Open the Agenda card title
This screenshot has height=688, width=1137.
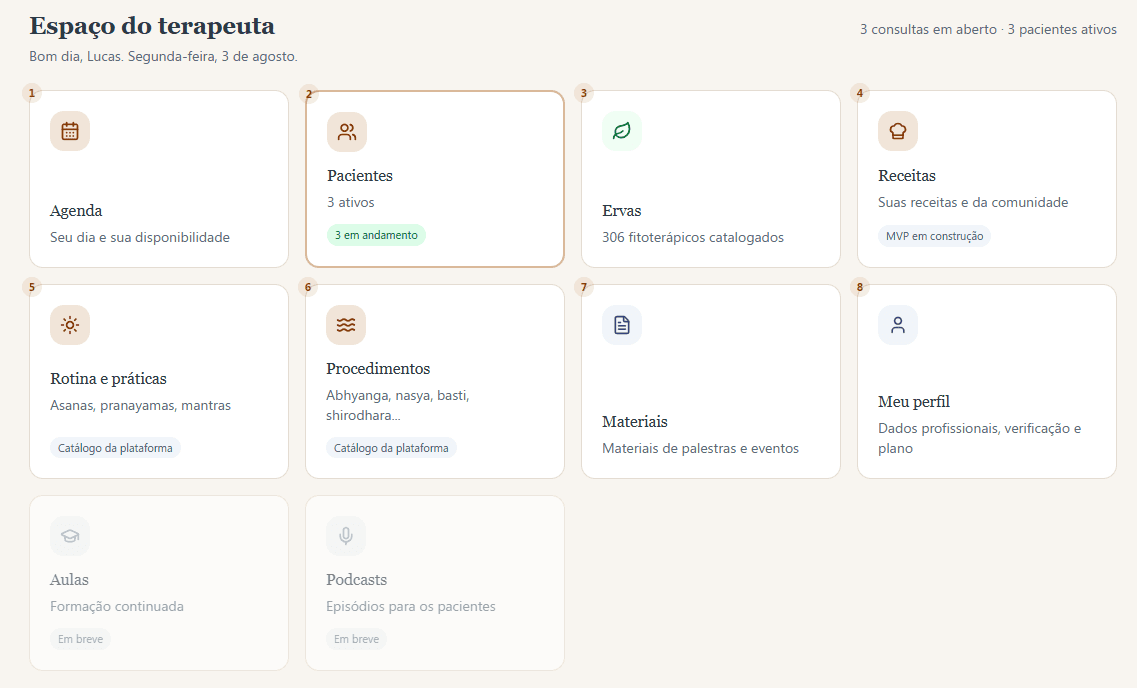[76, 211]
